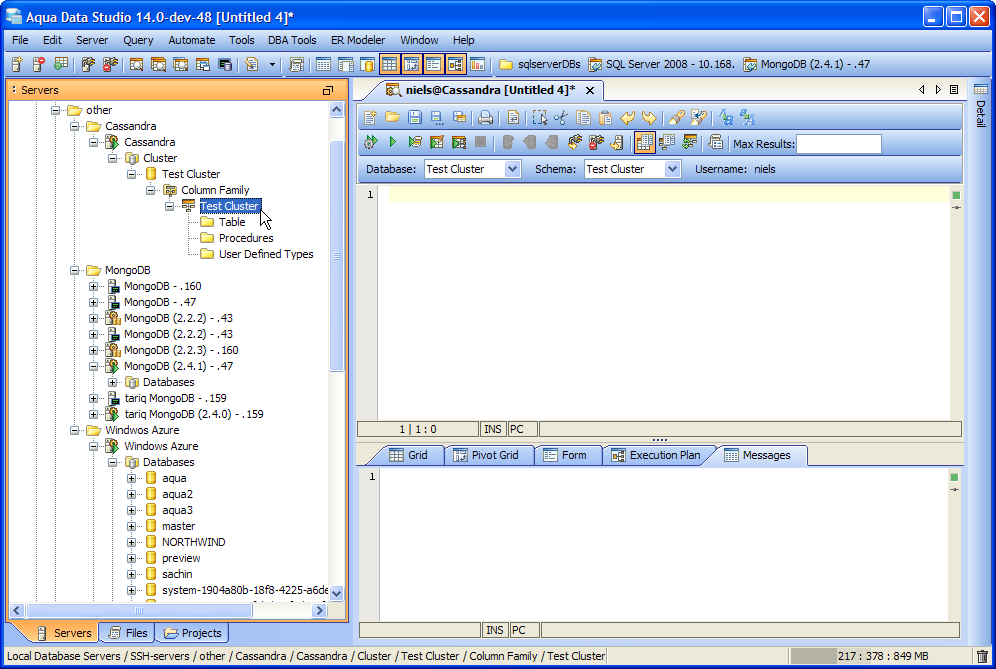Screen dimensions: 996x669
Task: Click the Disconnect plug icon with red minus
Action: point(596,142)
